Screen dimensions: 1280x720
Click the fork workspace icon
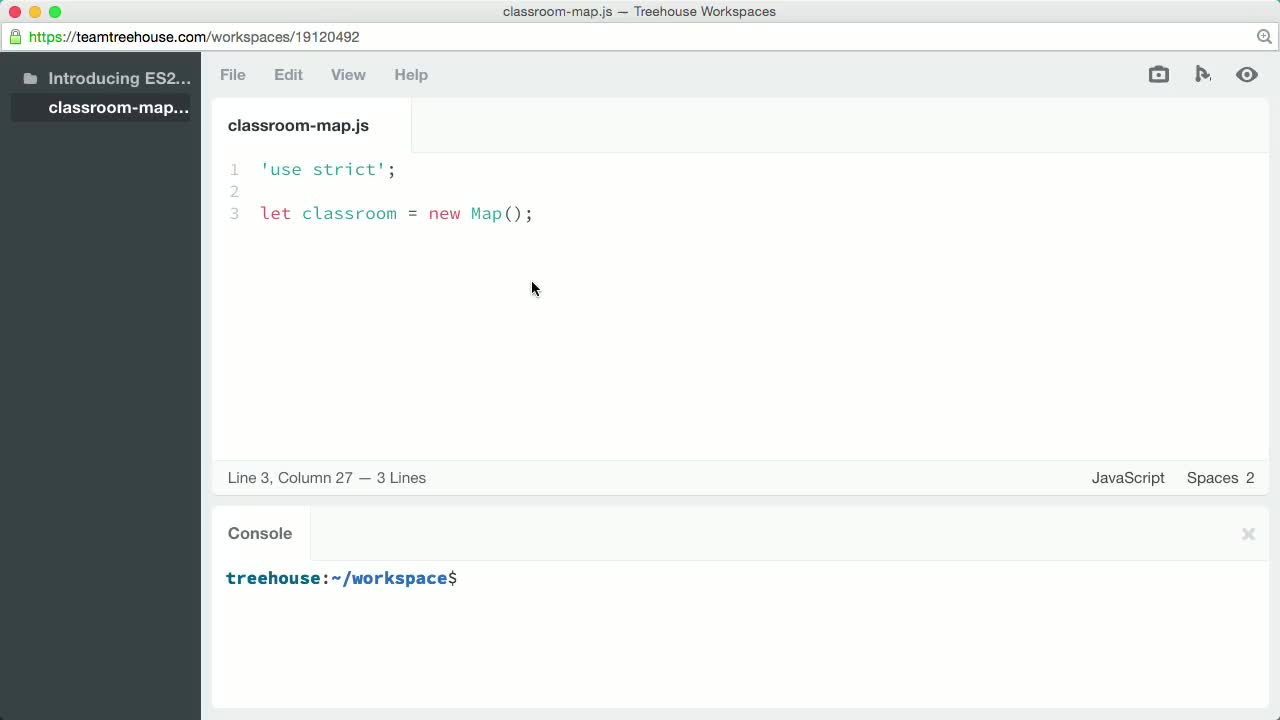tap(1203, 75)
